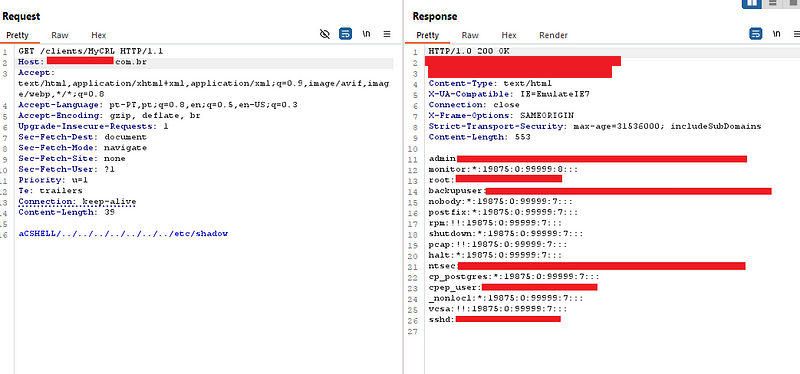Switch to Raw tab in Request
Screen dimensions: 800x374
60,35
